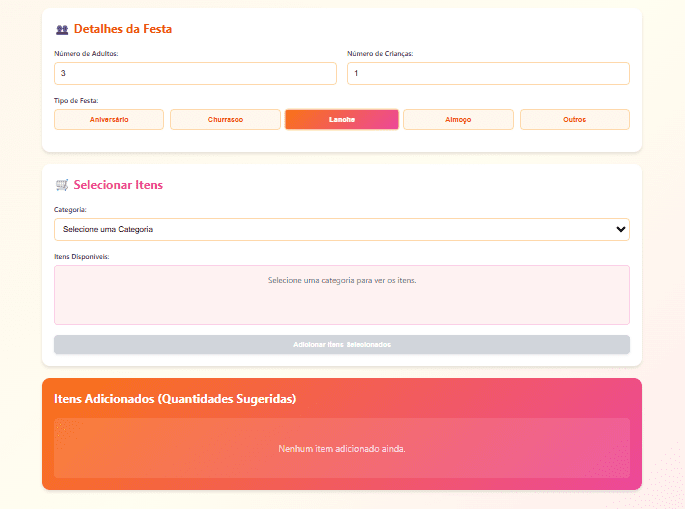Focus the Número de Adultos input field
This screenshot has width=685, height=509.
tap(195, 74)
